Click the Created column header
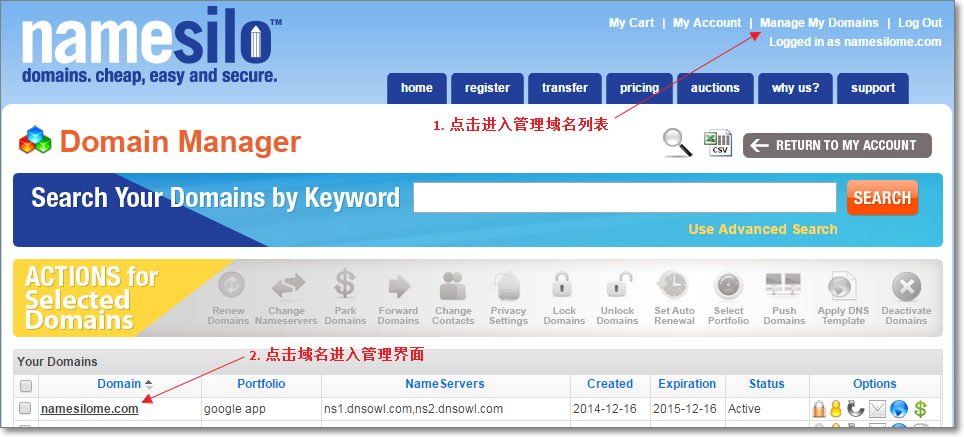964x437 pixels. (610, 384)
